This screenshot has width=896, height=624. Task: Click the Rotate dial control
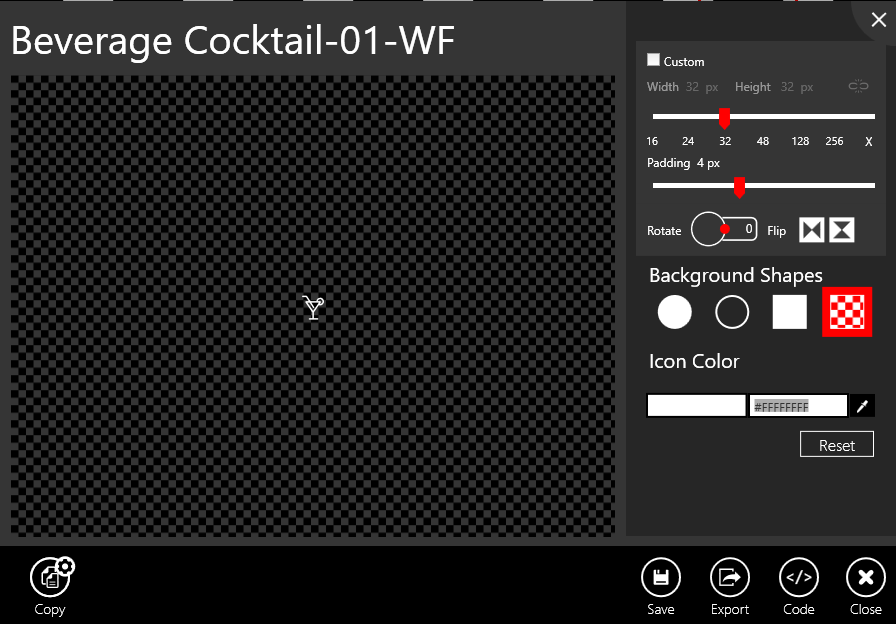(709, 229)
